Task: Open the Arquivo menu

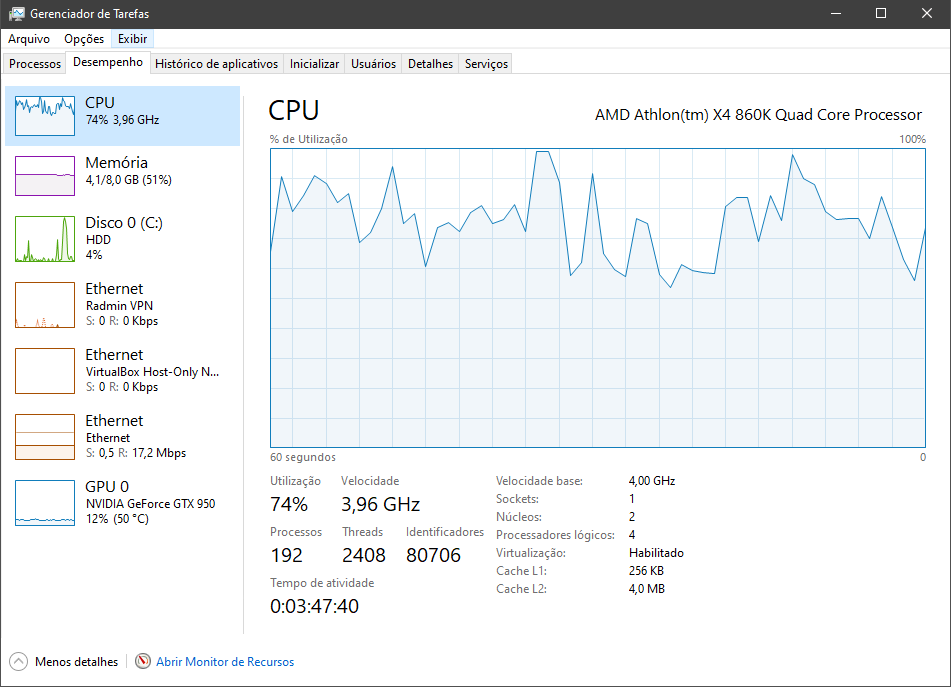Action: (29, 39)
